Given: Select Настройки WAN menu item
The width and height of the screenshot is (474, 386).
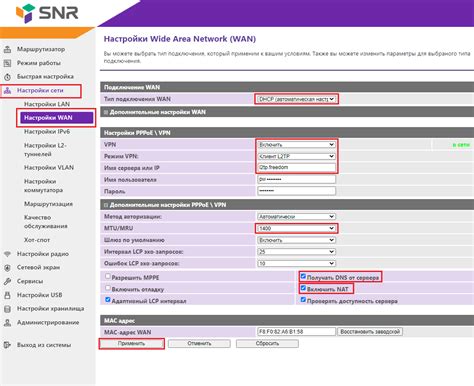Looking at the screenshot, I should [56, 118].
